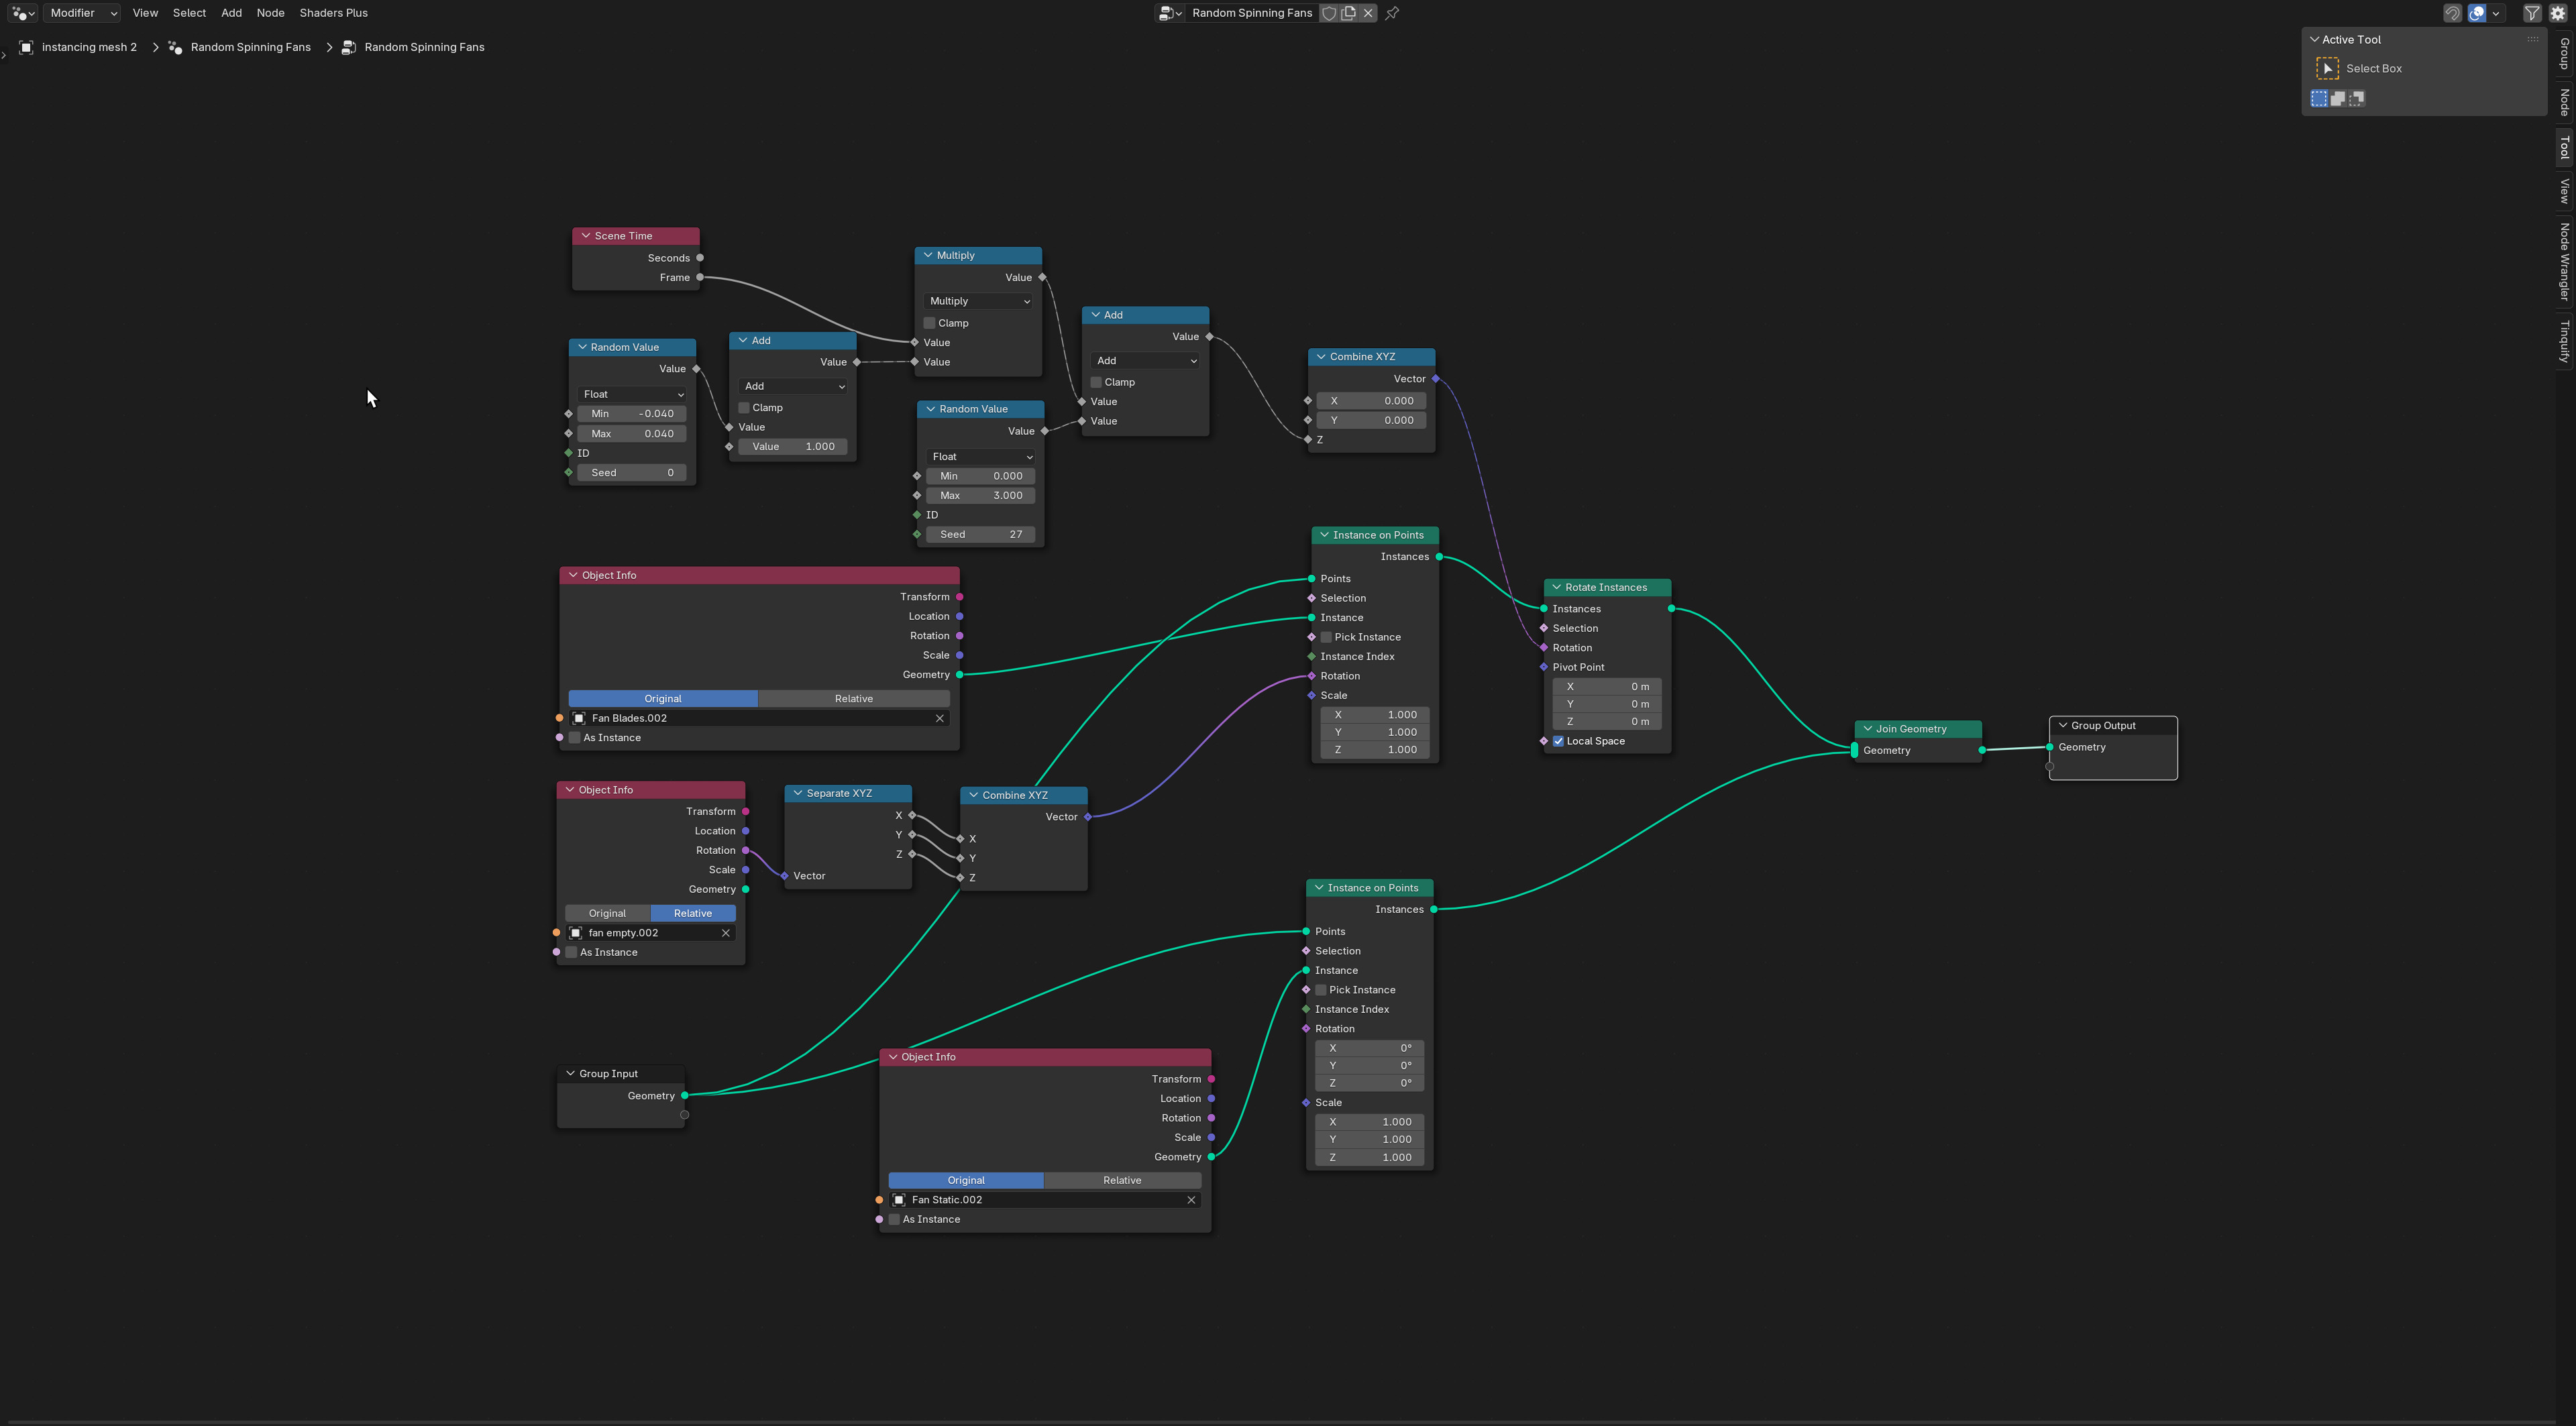Select Relative on Fan Static.002 node
This screenshot has width=2576, height=1426.
pyautogui.click(x=1121, y=1180)
